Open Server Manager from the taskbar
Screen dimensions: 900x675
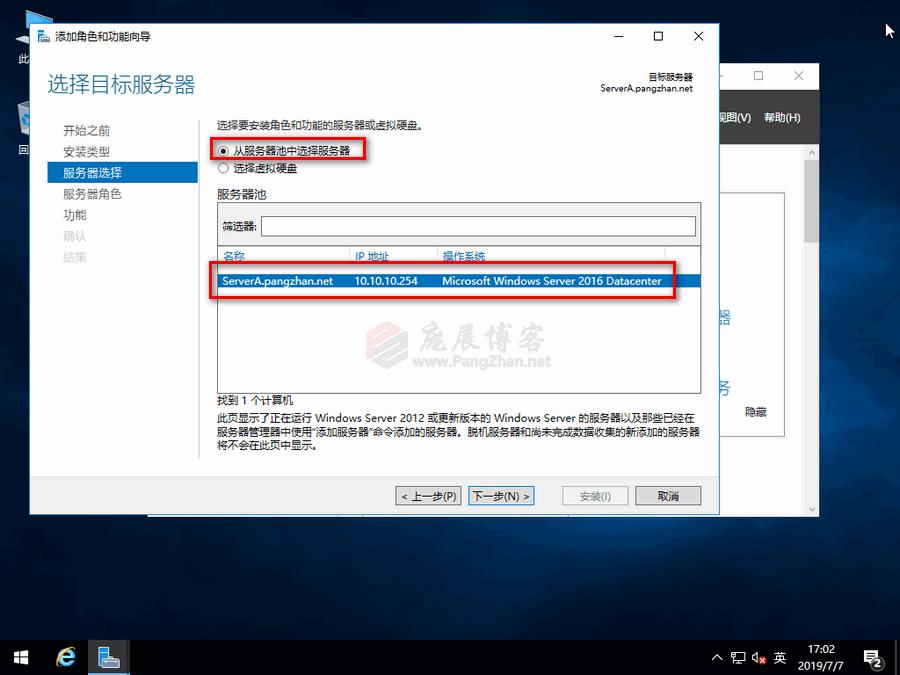[x=108, y=657]
